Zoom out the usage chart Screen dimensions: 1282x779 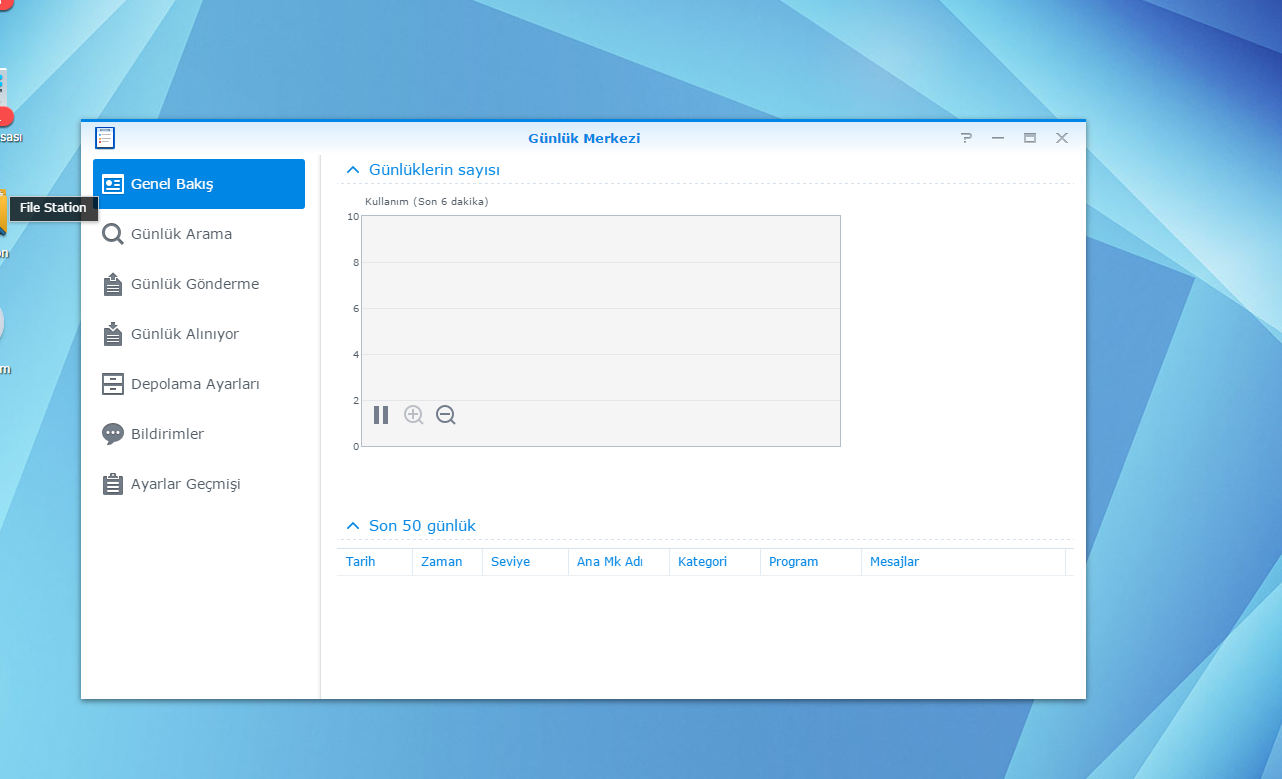(x=446, y=415)
